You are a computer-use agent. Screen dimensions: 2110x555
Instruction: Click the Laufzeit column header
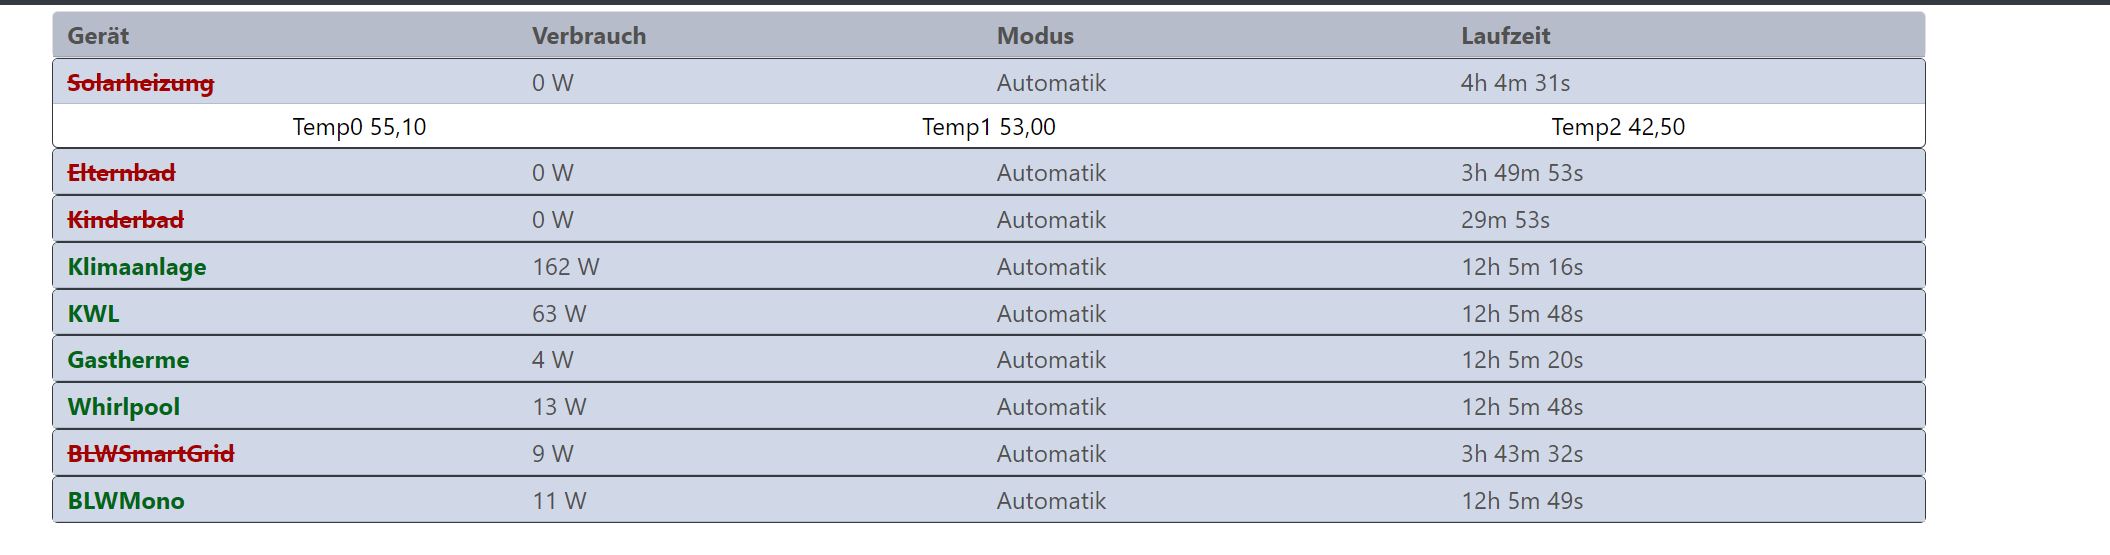[1505, 36]
